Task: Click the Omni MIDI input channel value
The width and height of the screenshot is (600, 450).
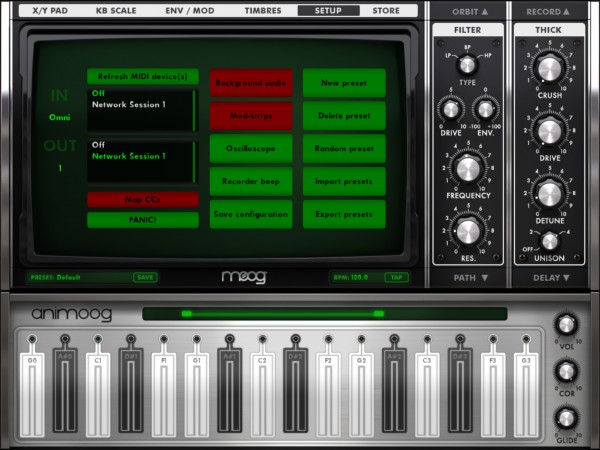Action: (x=60, y=117)
